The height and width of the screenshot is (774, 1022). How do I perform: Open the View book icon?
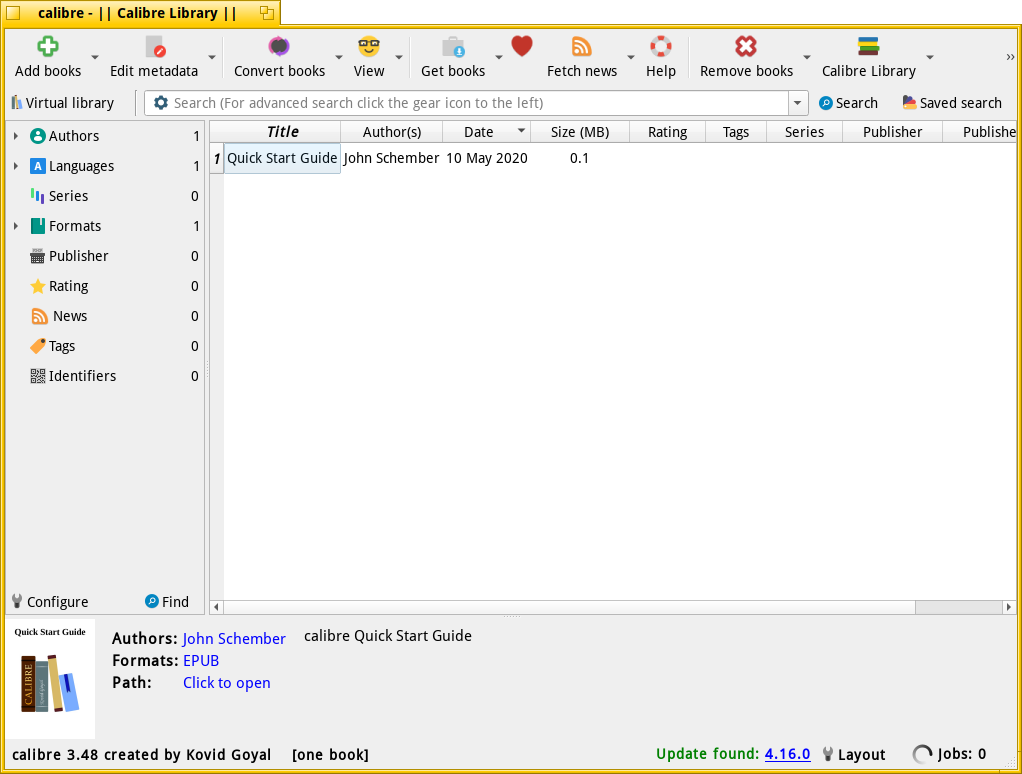tap(369, 46)
